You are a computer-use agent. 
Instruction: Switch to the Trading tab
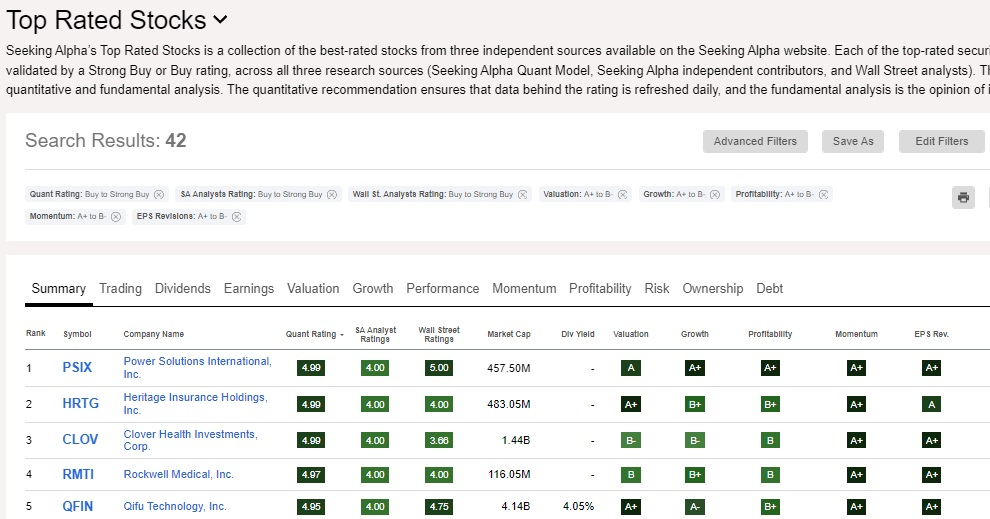coord(120,289)
